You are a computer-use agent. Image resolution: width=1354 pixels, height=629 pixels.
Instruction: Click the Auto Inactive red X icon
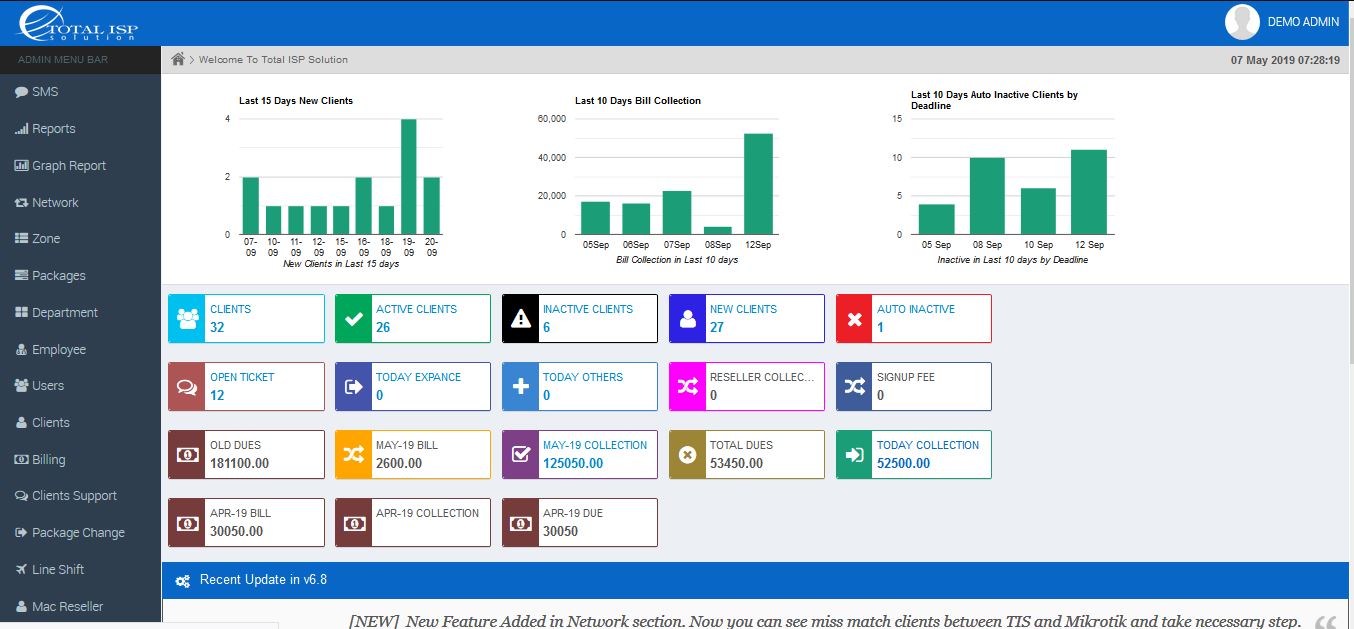(855, 319)
